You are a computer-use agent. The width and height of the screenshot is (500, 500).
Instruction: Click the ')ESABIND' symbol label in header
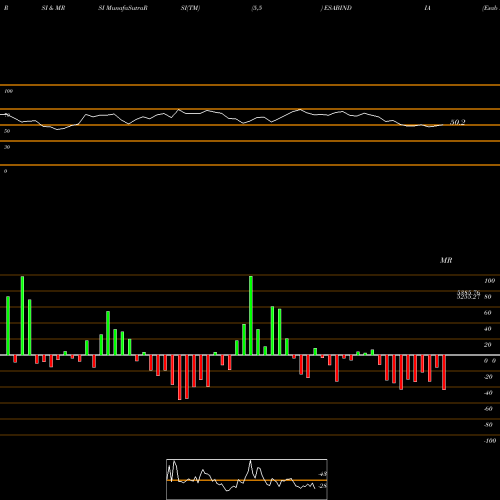coord(336,8)
